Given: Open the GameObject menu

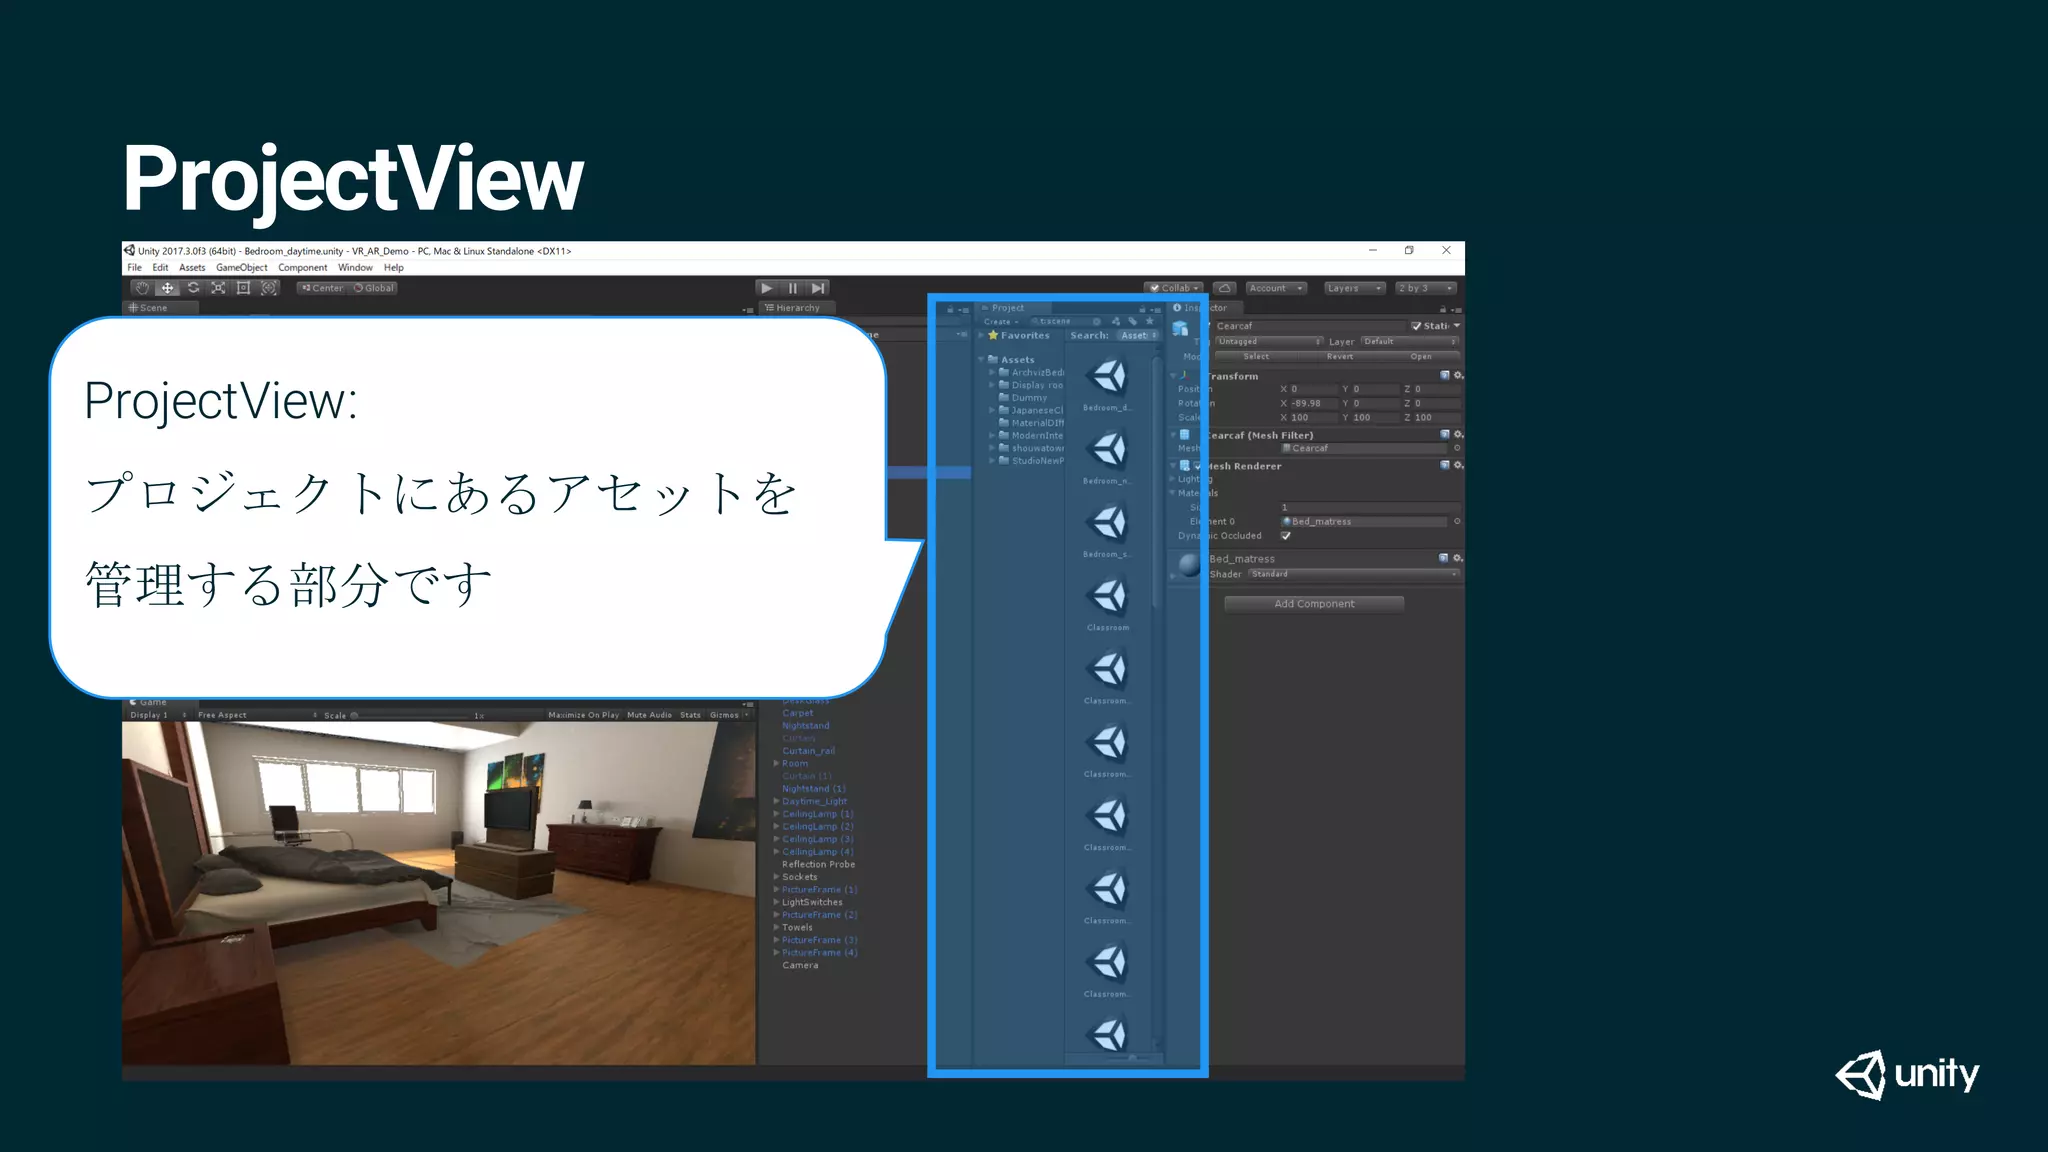Looking at the screenshot, I should (242, 267).
